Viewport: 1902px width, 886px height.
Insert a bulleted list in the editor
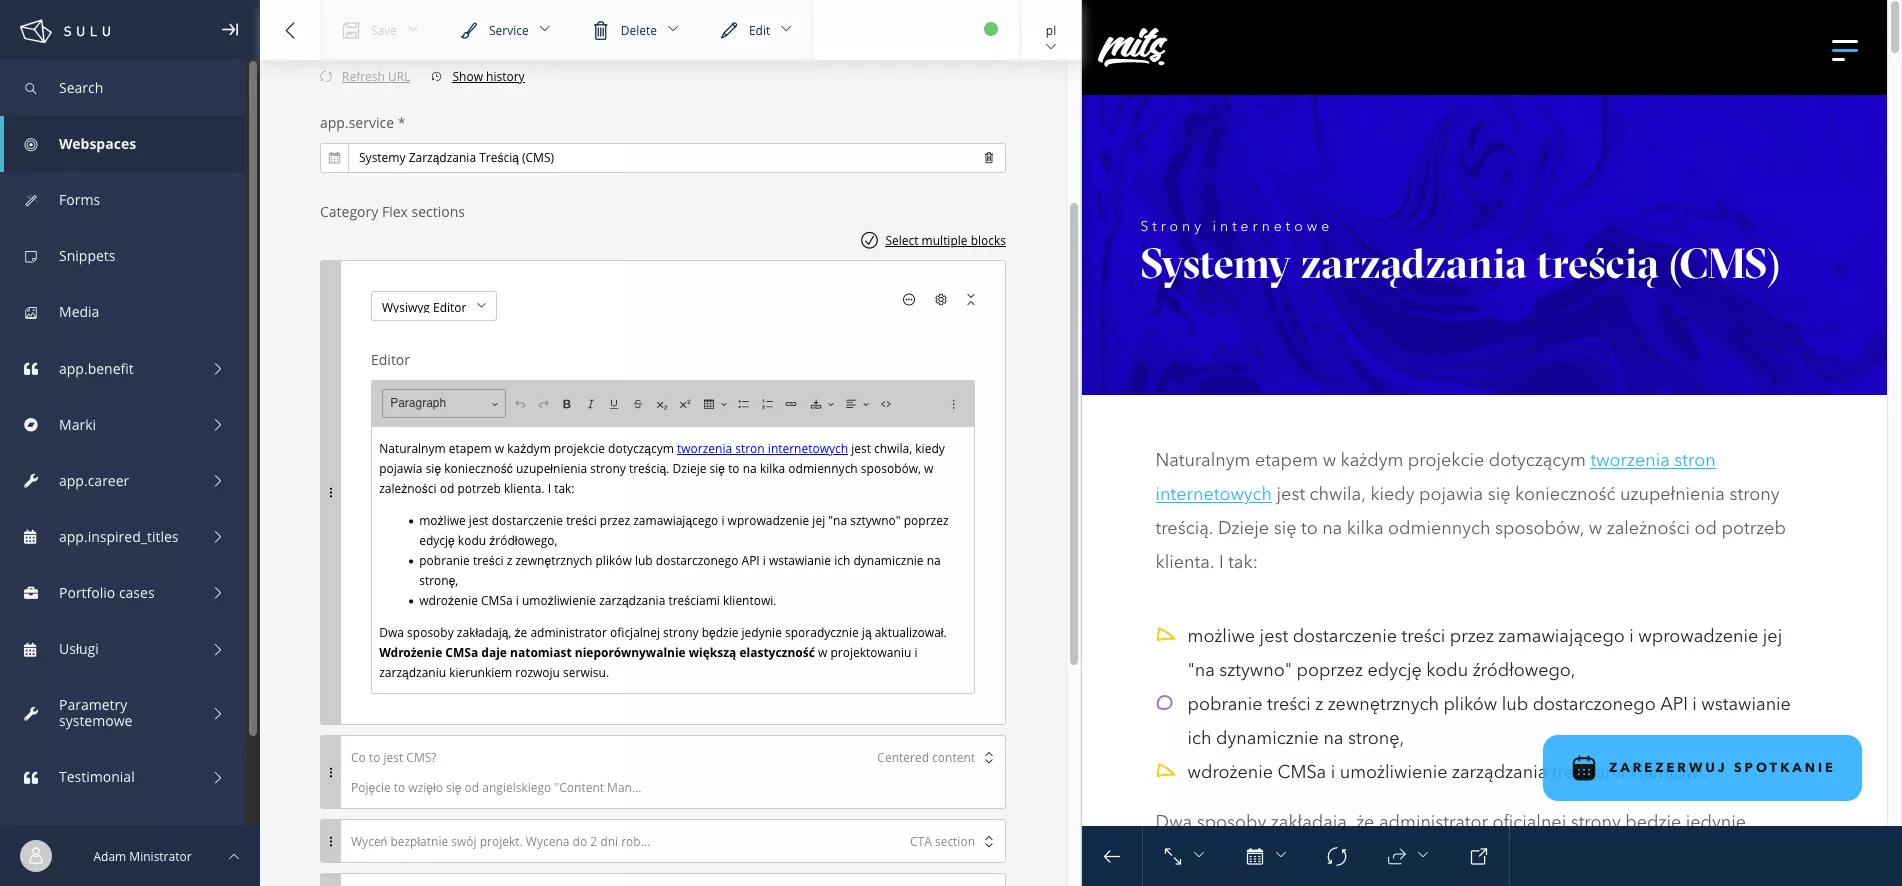tap(743, 405)
